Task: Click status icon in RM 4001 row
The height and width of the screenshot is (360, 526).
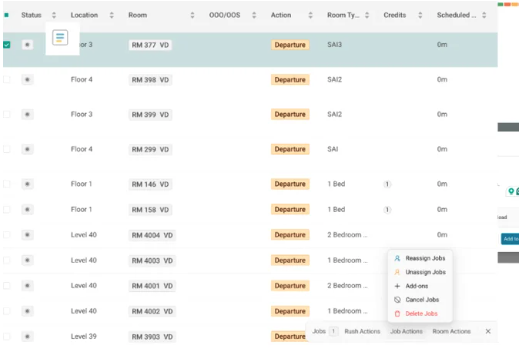Action: pos(28,286)
